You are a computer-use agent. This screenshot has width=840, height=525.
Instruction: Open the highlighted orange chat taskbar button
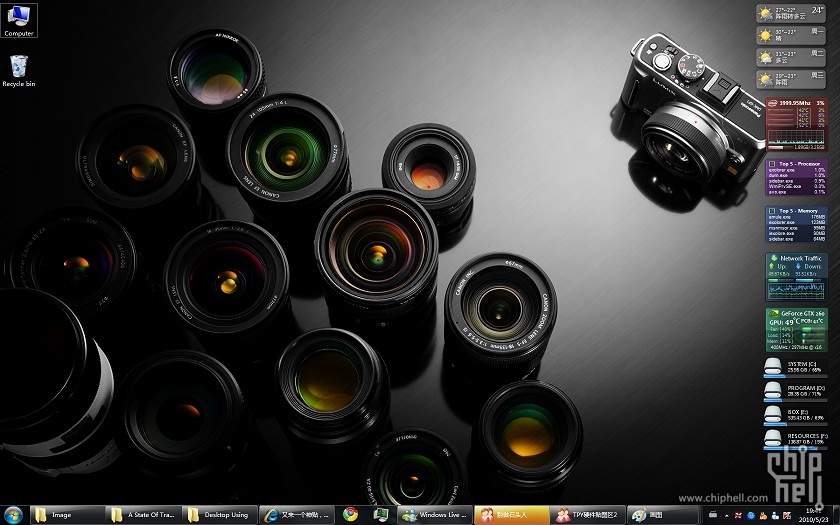pos(511,515)
